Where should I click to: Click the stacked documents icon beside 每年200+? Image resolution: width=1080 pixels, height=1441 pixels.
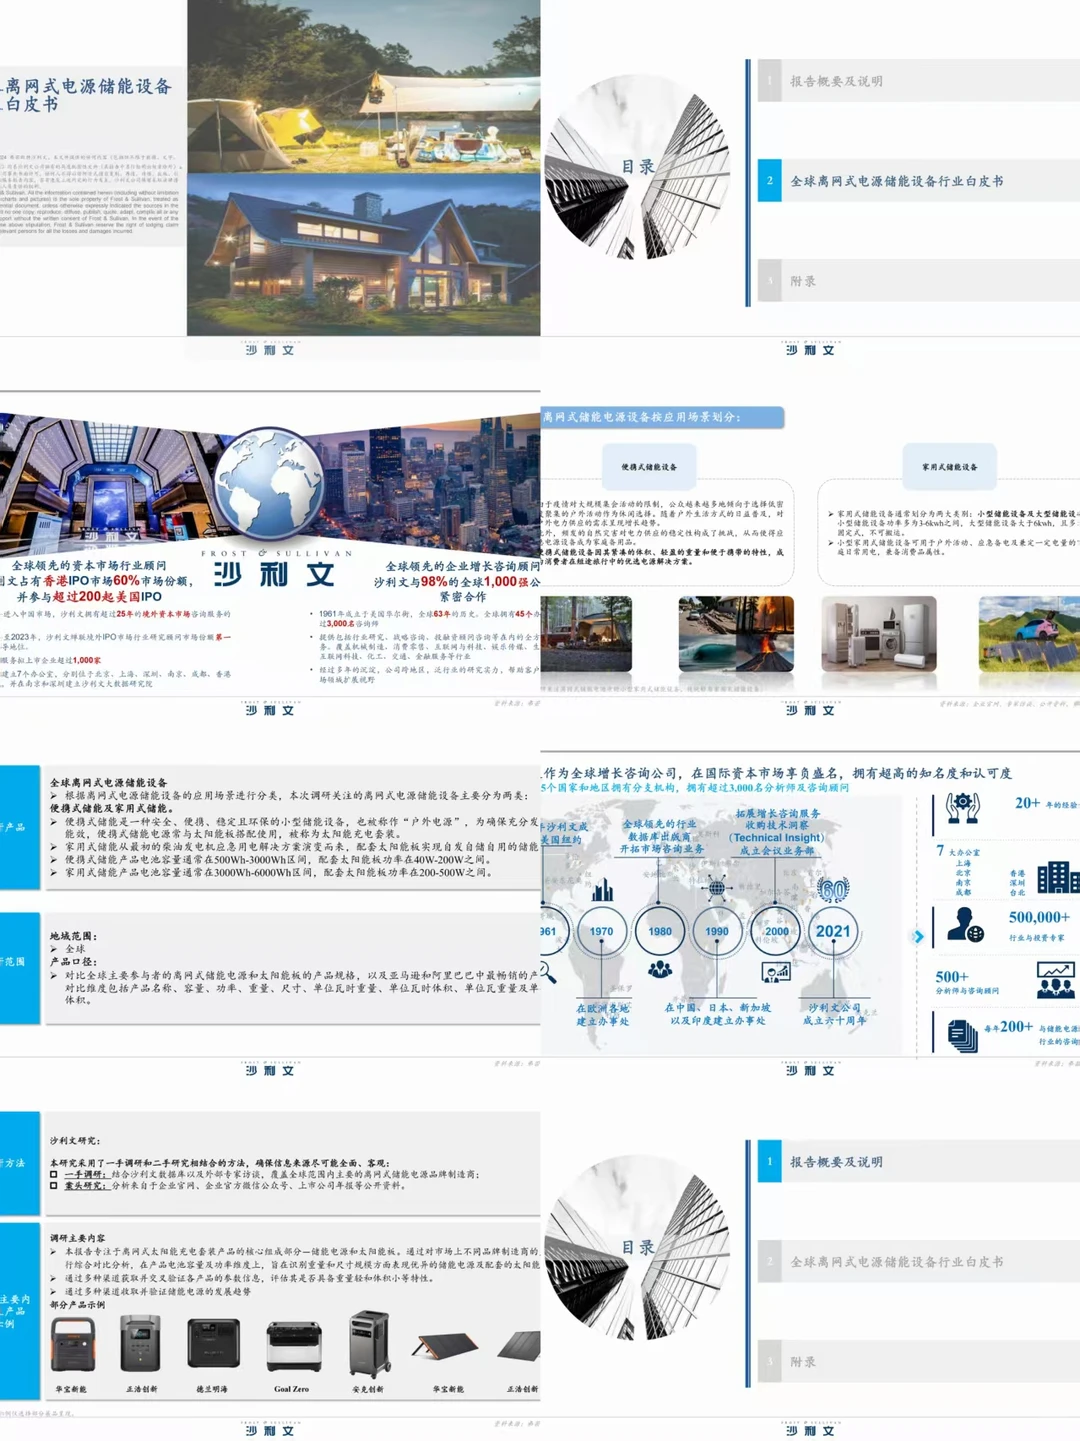tap(963, 1035)
